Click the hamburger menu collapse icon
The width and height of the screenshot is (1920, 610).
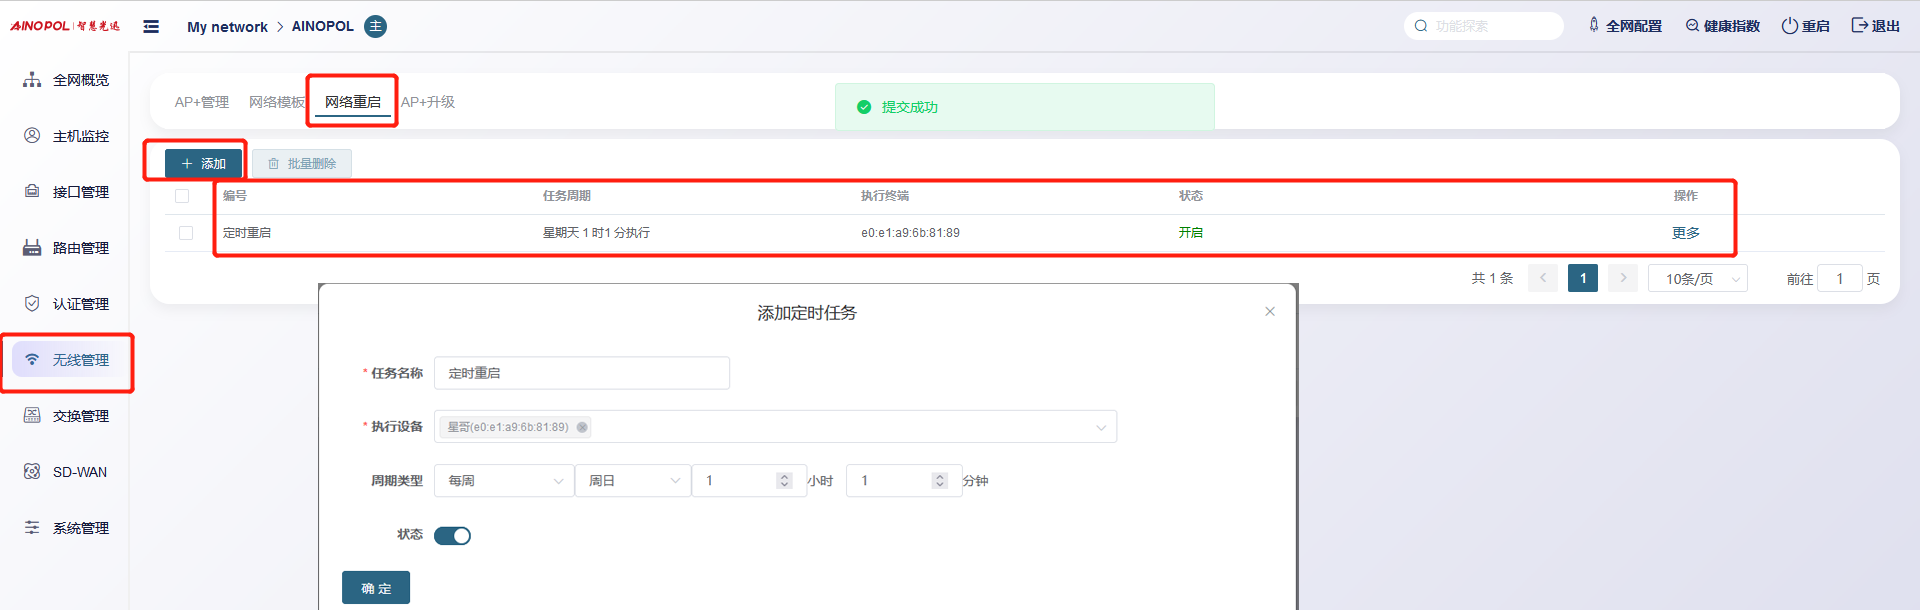pos(151,27)
